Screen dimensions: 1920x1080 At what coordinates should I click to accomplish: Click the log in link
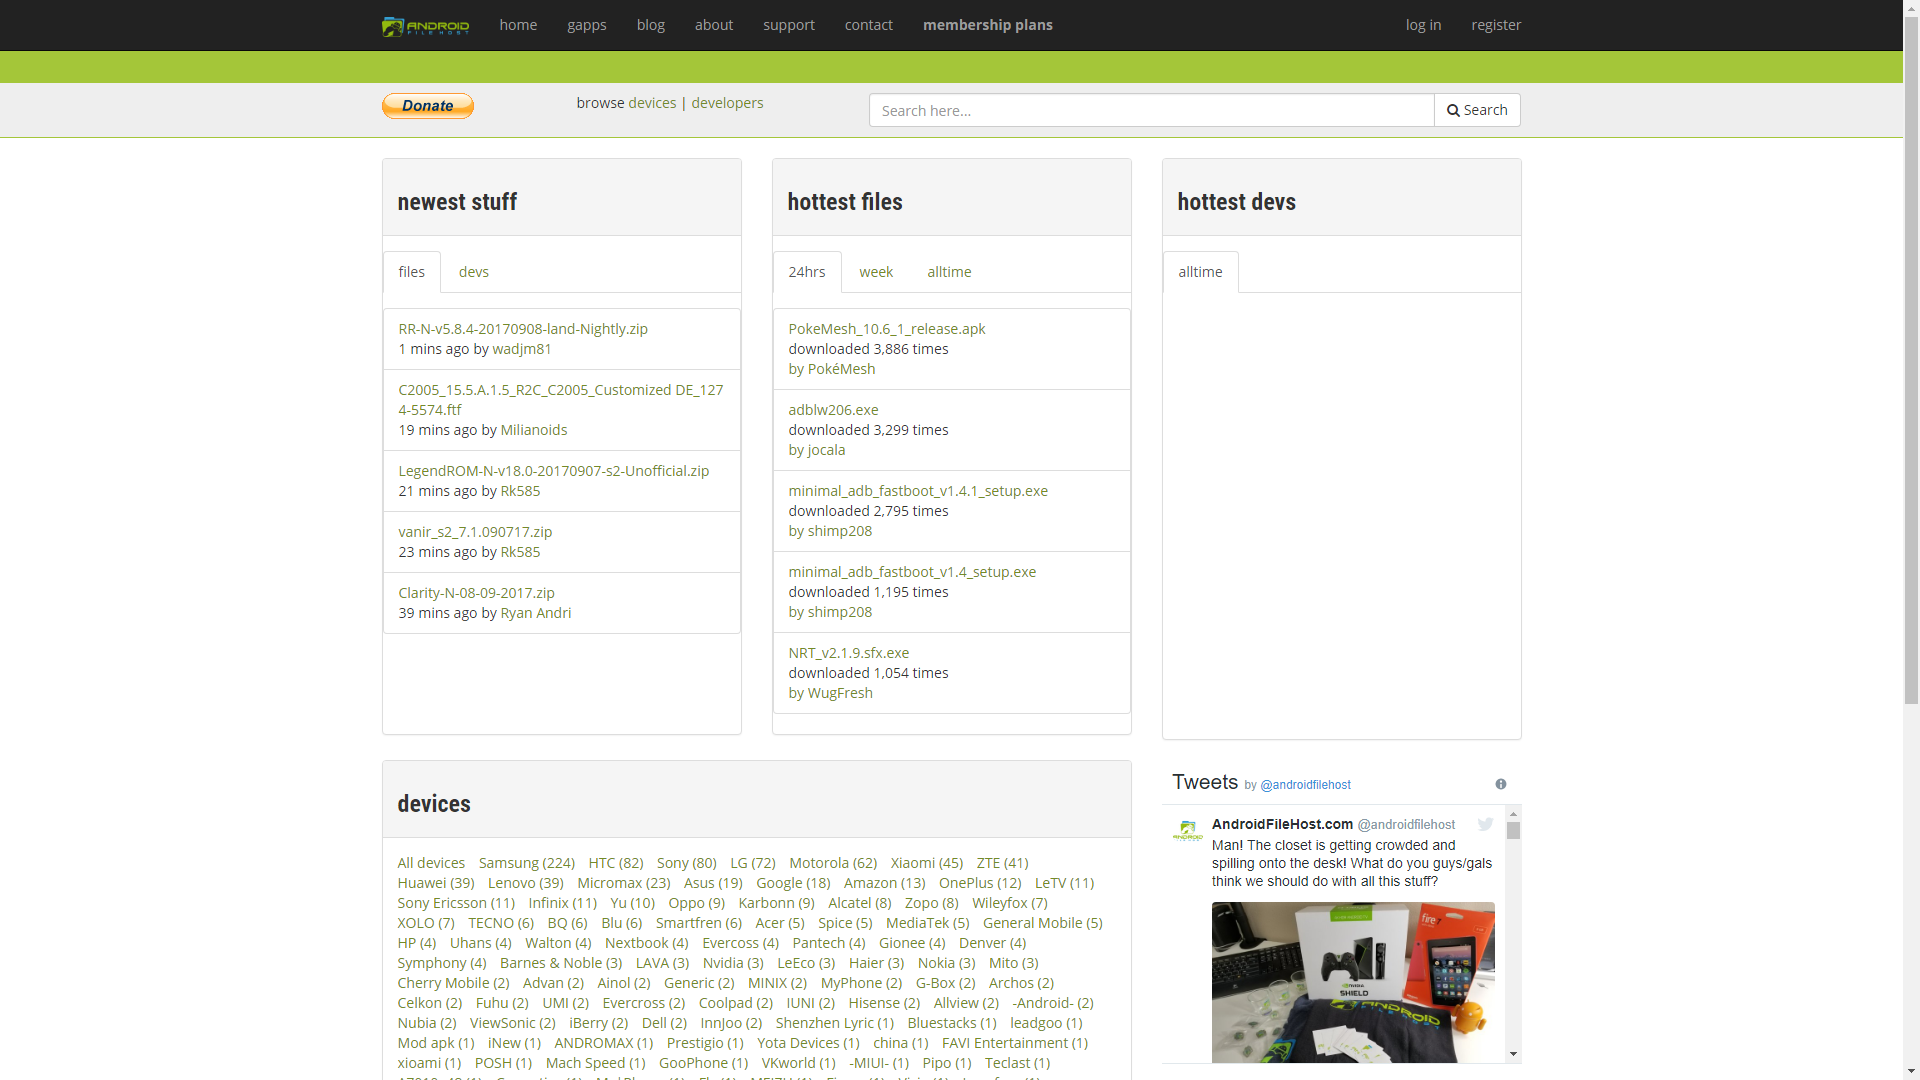[1424, 25]
